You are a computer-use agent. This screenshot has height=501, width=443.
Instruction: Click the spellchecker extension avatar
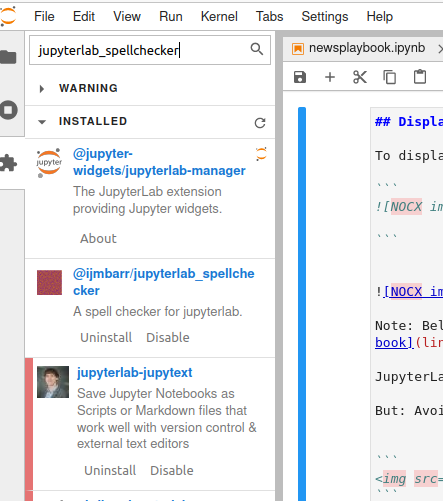[49, 283]
